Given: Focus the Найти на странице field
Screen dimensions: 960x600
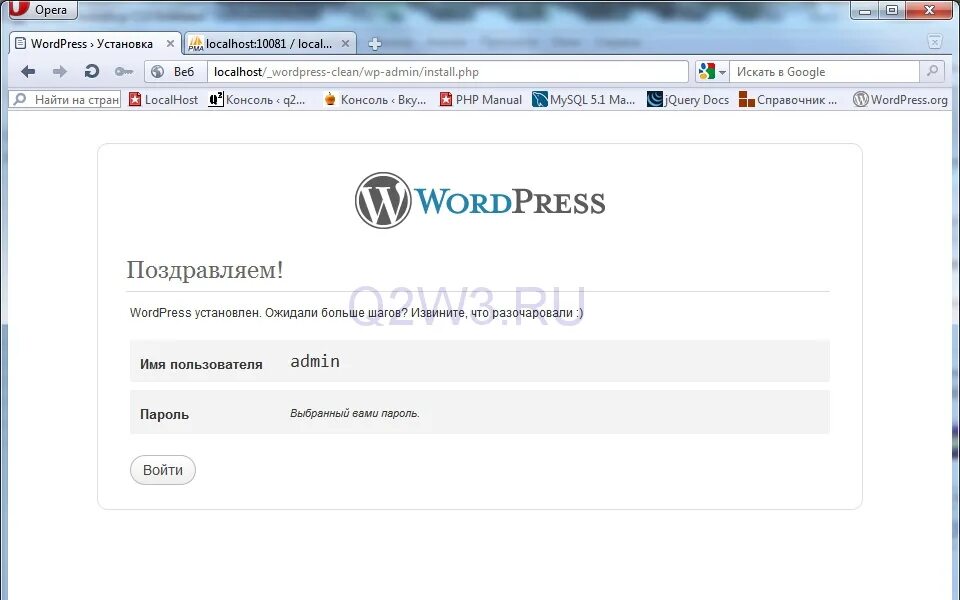Looking at the screenshot, I should click(x=66, y=99).
